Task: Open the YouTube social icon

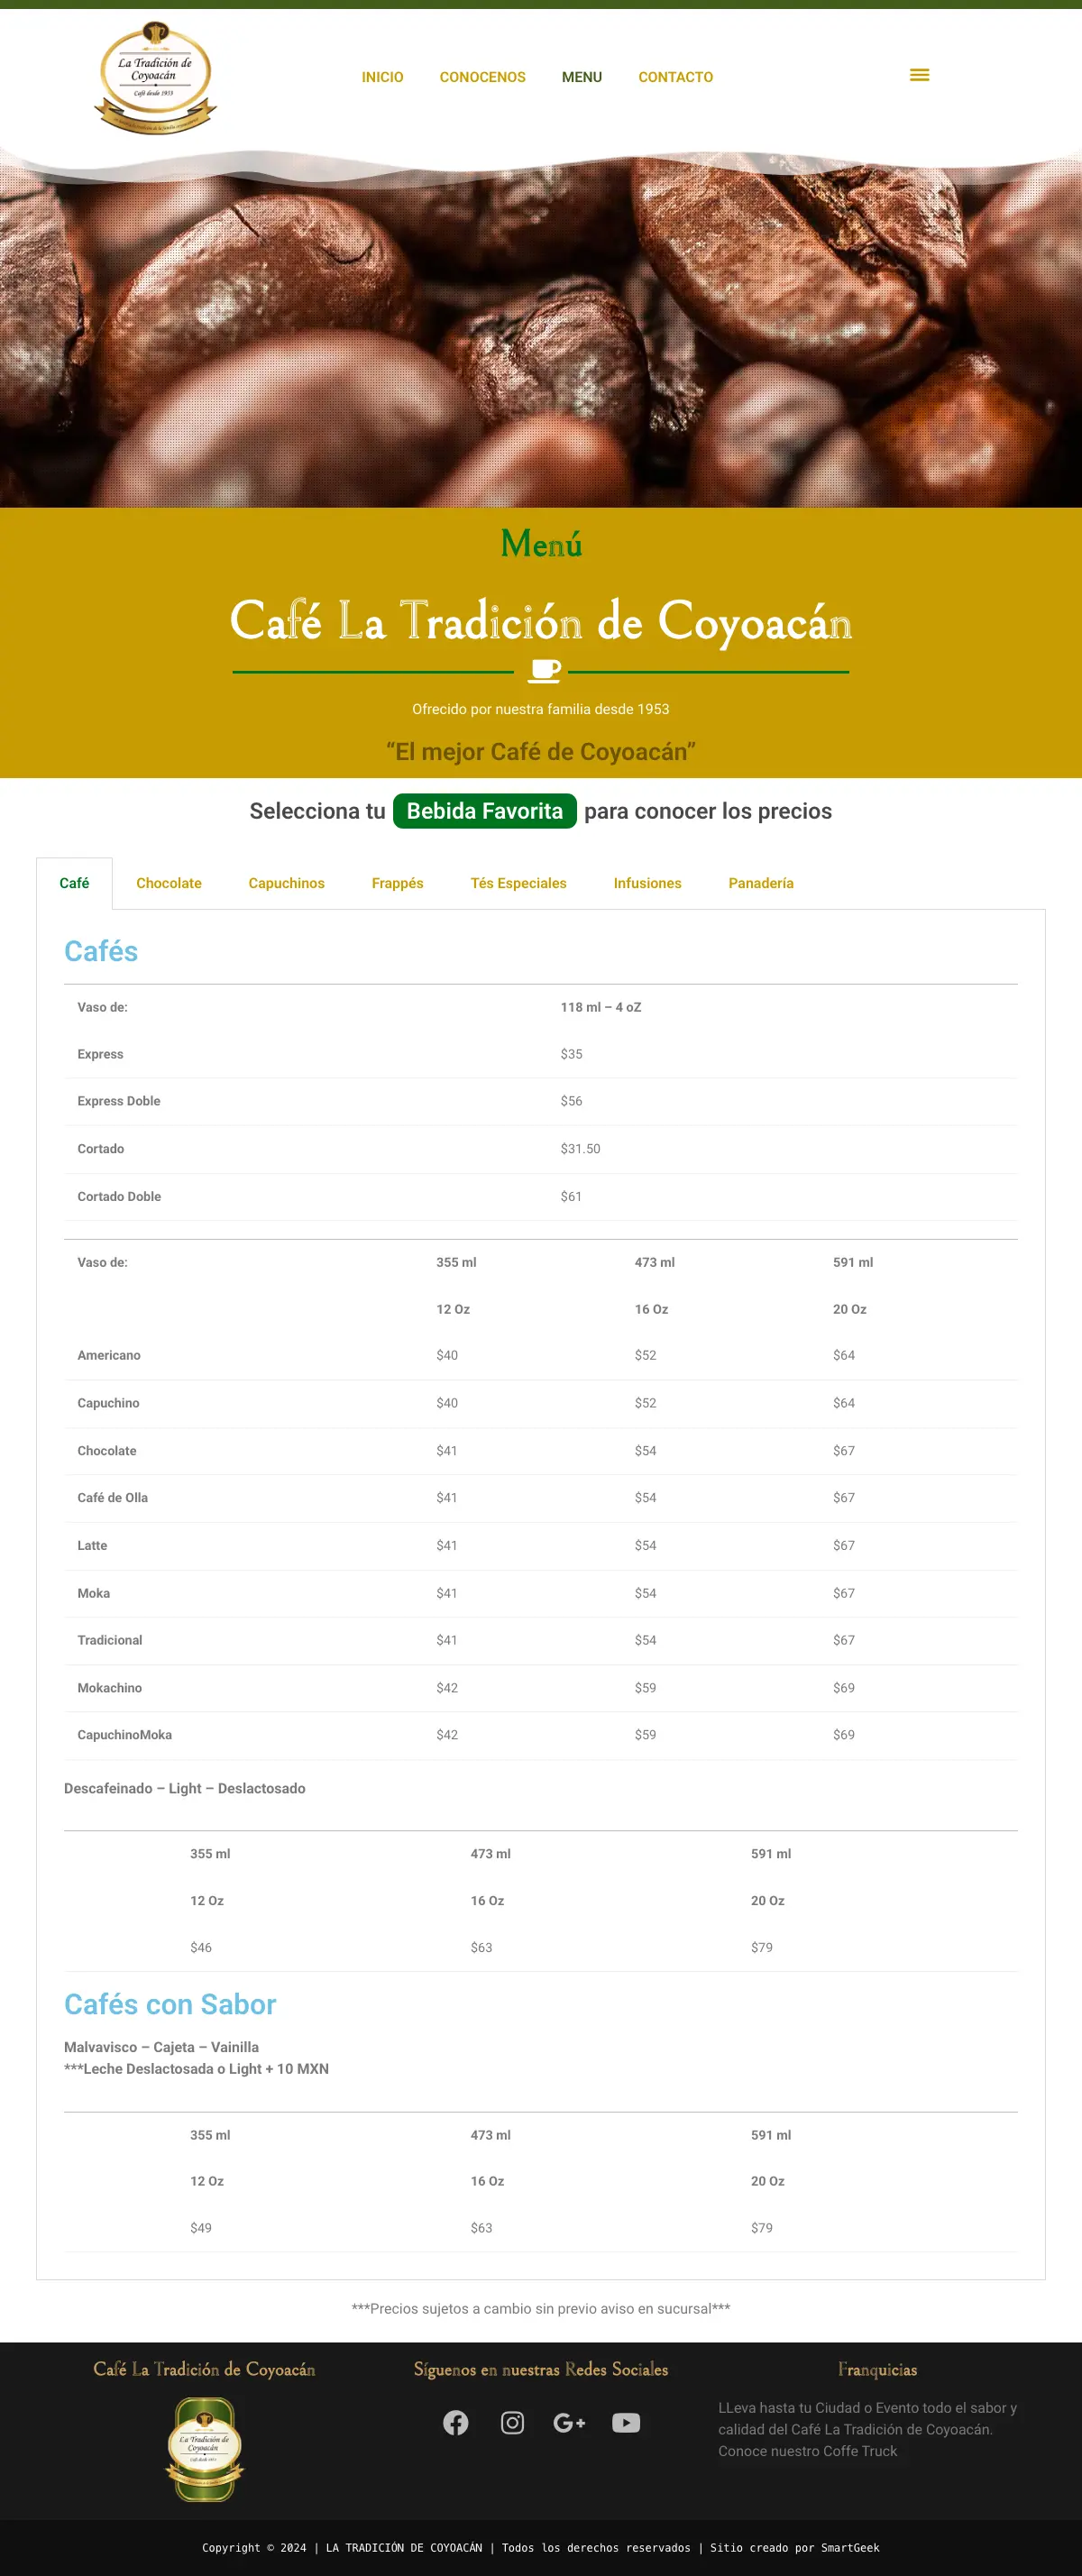Action: [626, 2422]
